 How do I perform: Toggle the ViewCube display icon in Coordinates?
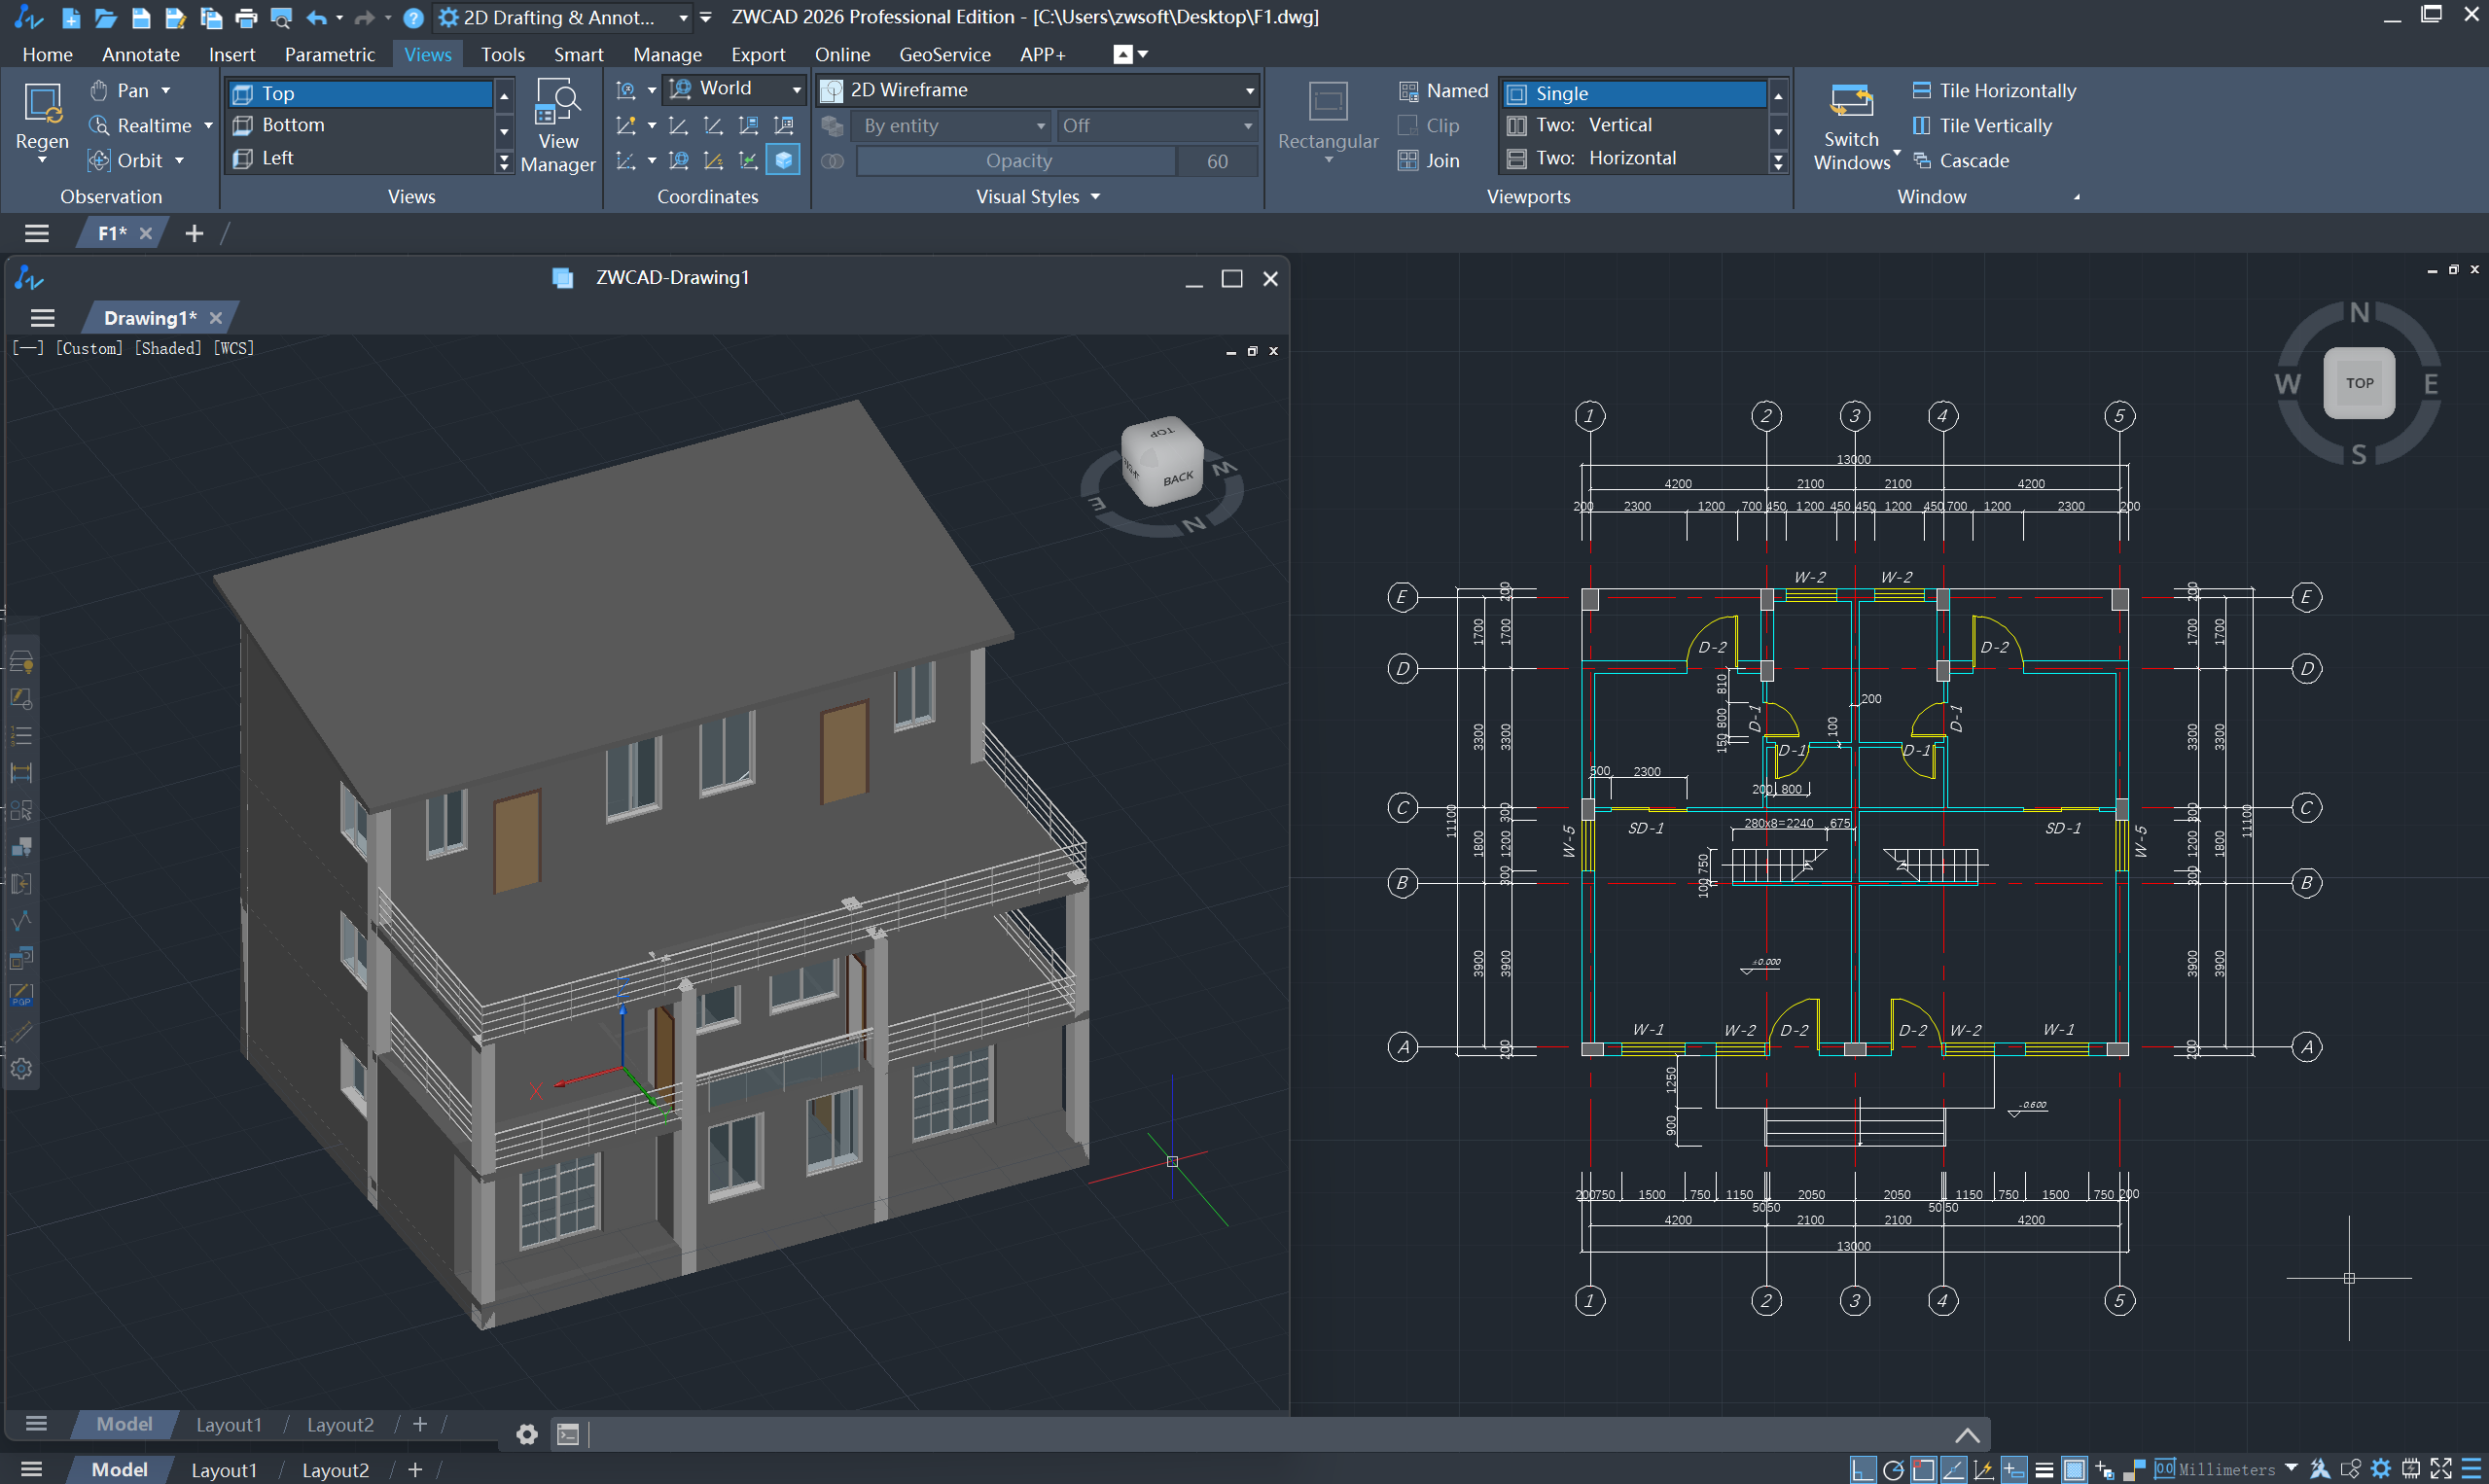[783, 160]
